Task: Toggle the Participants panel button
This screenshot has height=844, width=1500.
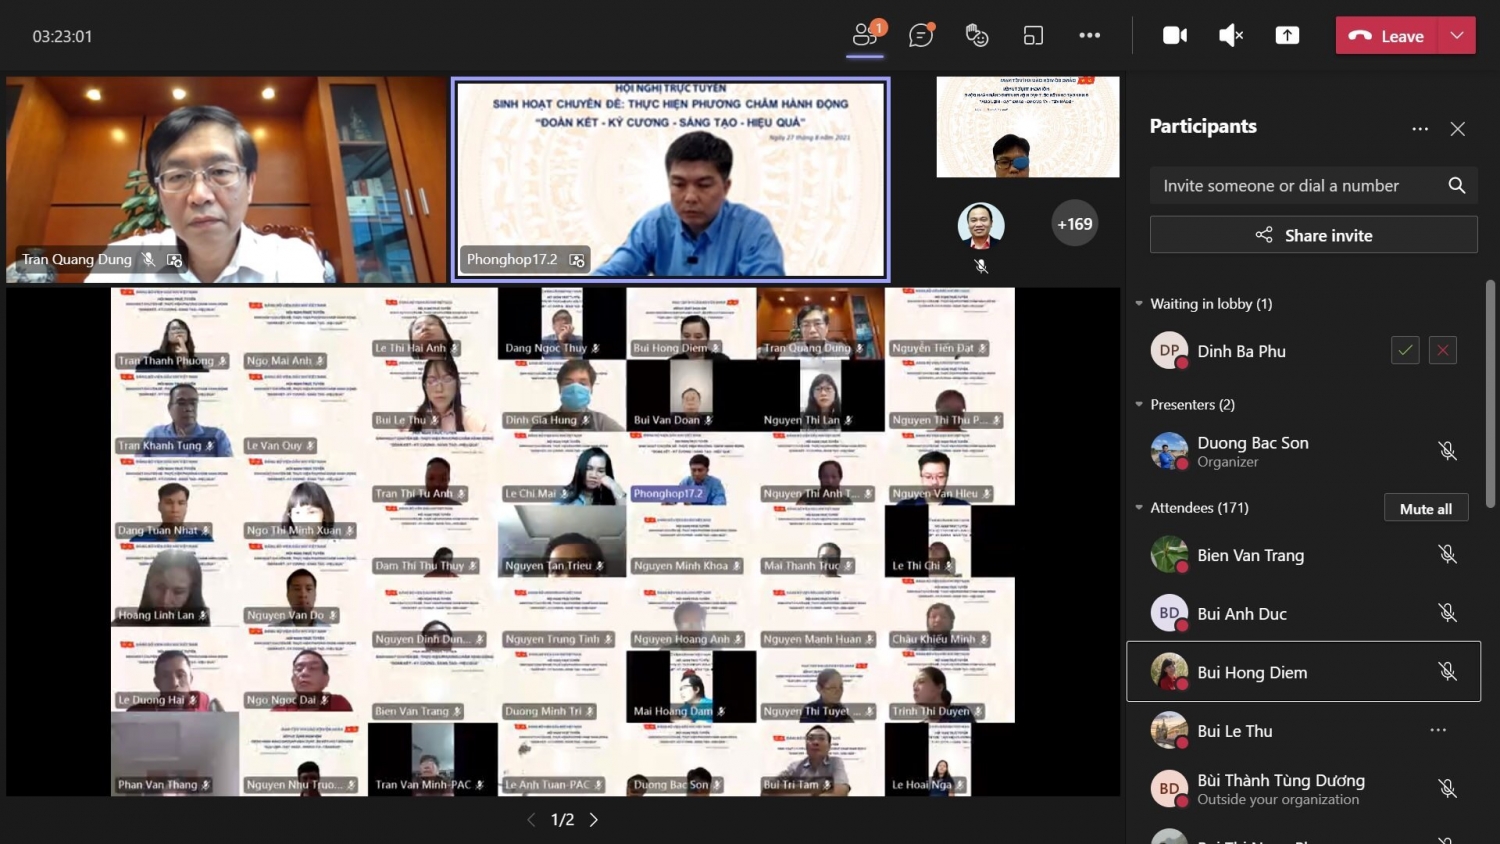Action: pos(865,36)
